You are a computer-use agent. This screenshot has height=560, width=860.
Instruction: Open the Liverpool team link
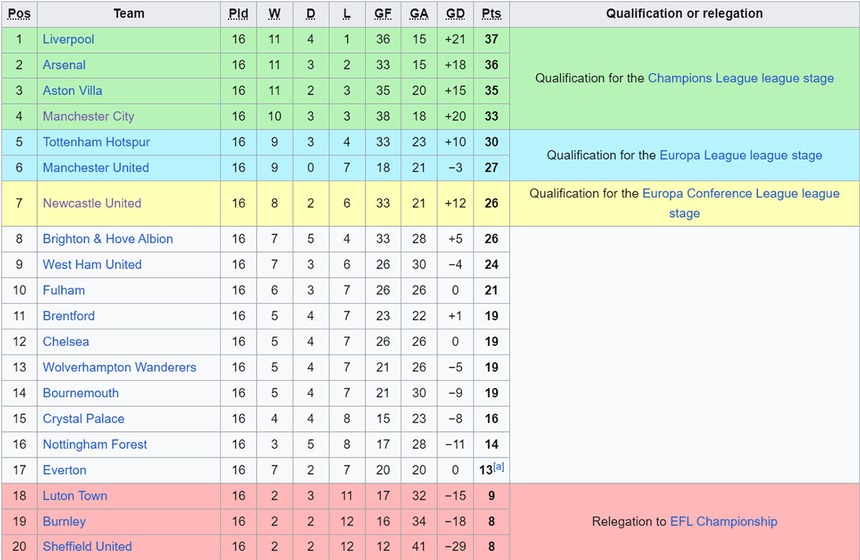[x=68, y=39]
